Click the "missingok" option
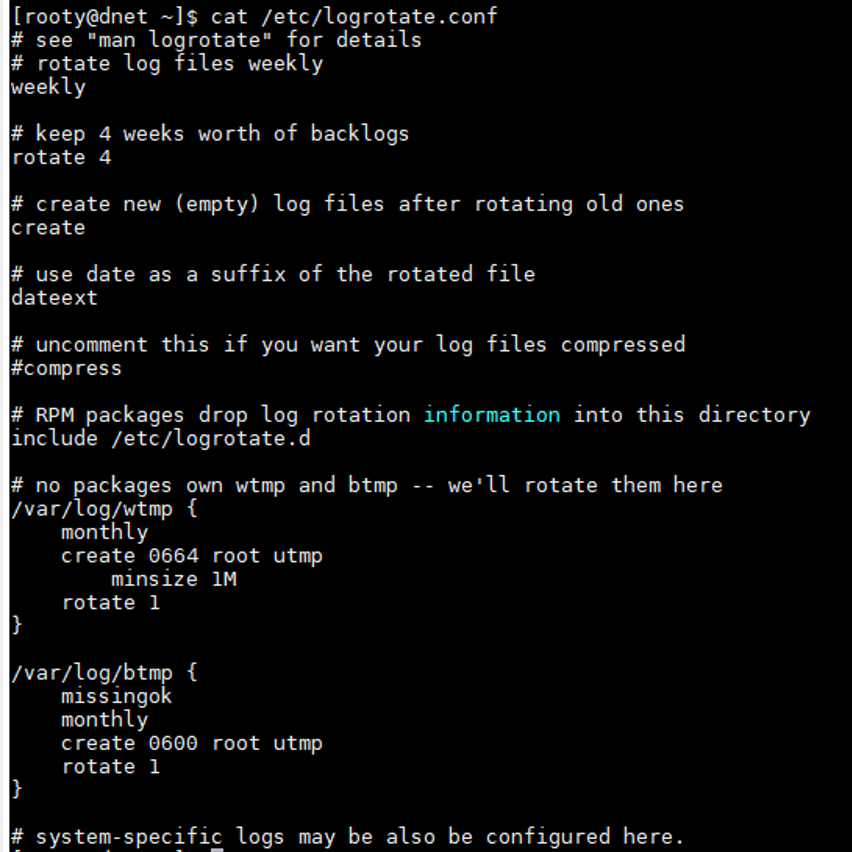Screen dimensions: 852x852 pos(116,696)
